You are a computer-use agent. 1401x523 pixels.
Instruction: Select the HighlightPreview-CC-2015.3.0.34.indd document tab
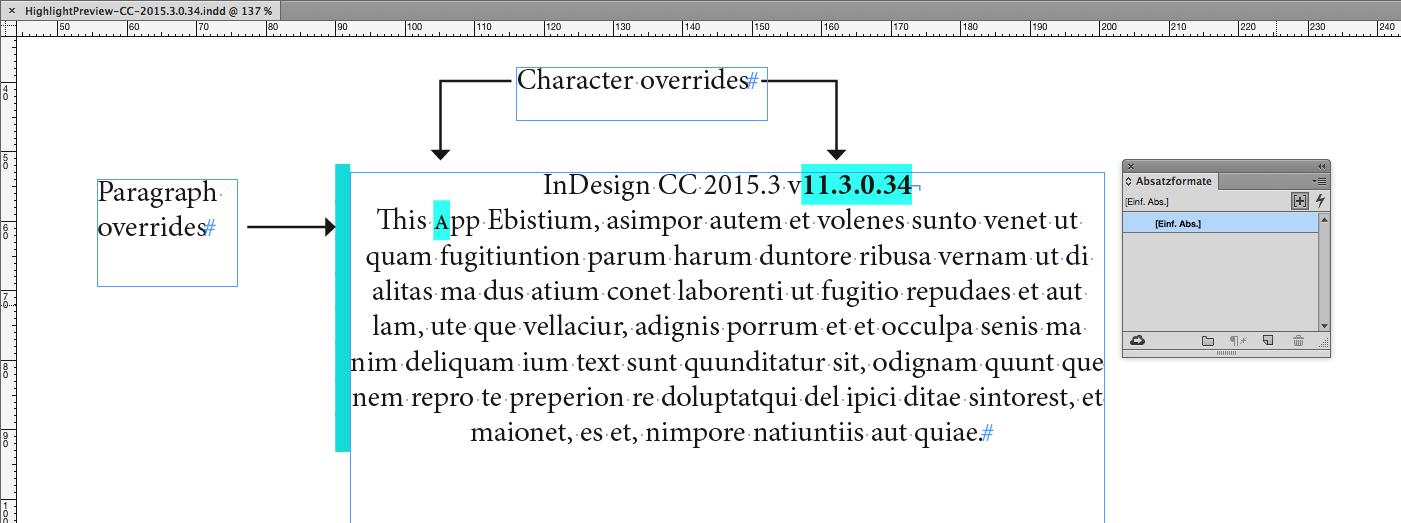(x=148, y=10)
